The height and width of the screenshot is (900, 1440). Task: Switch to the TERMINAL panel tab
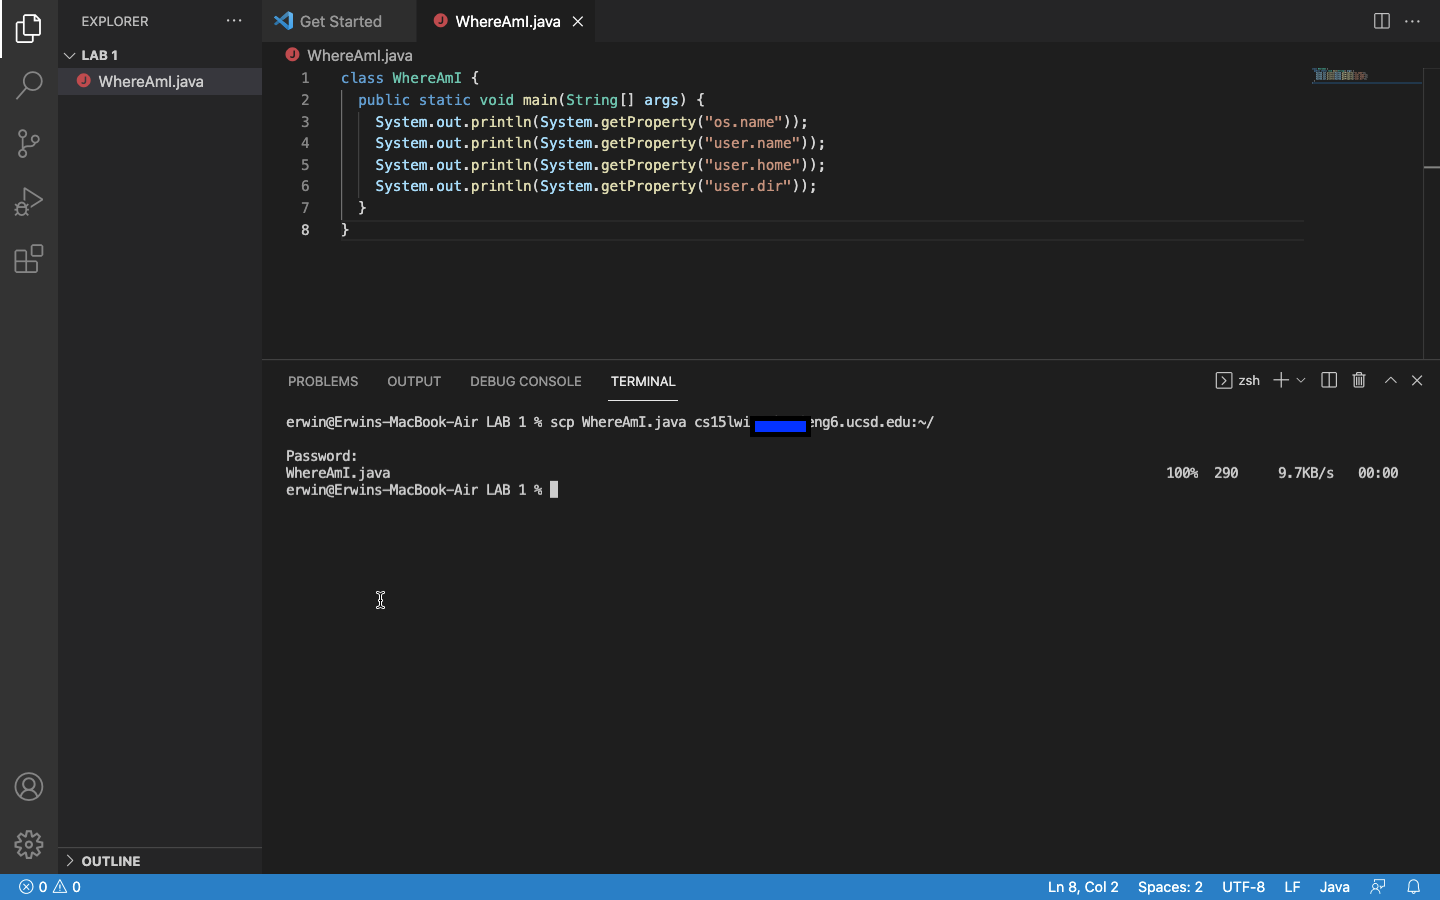643,381
